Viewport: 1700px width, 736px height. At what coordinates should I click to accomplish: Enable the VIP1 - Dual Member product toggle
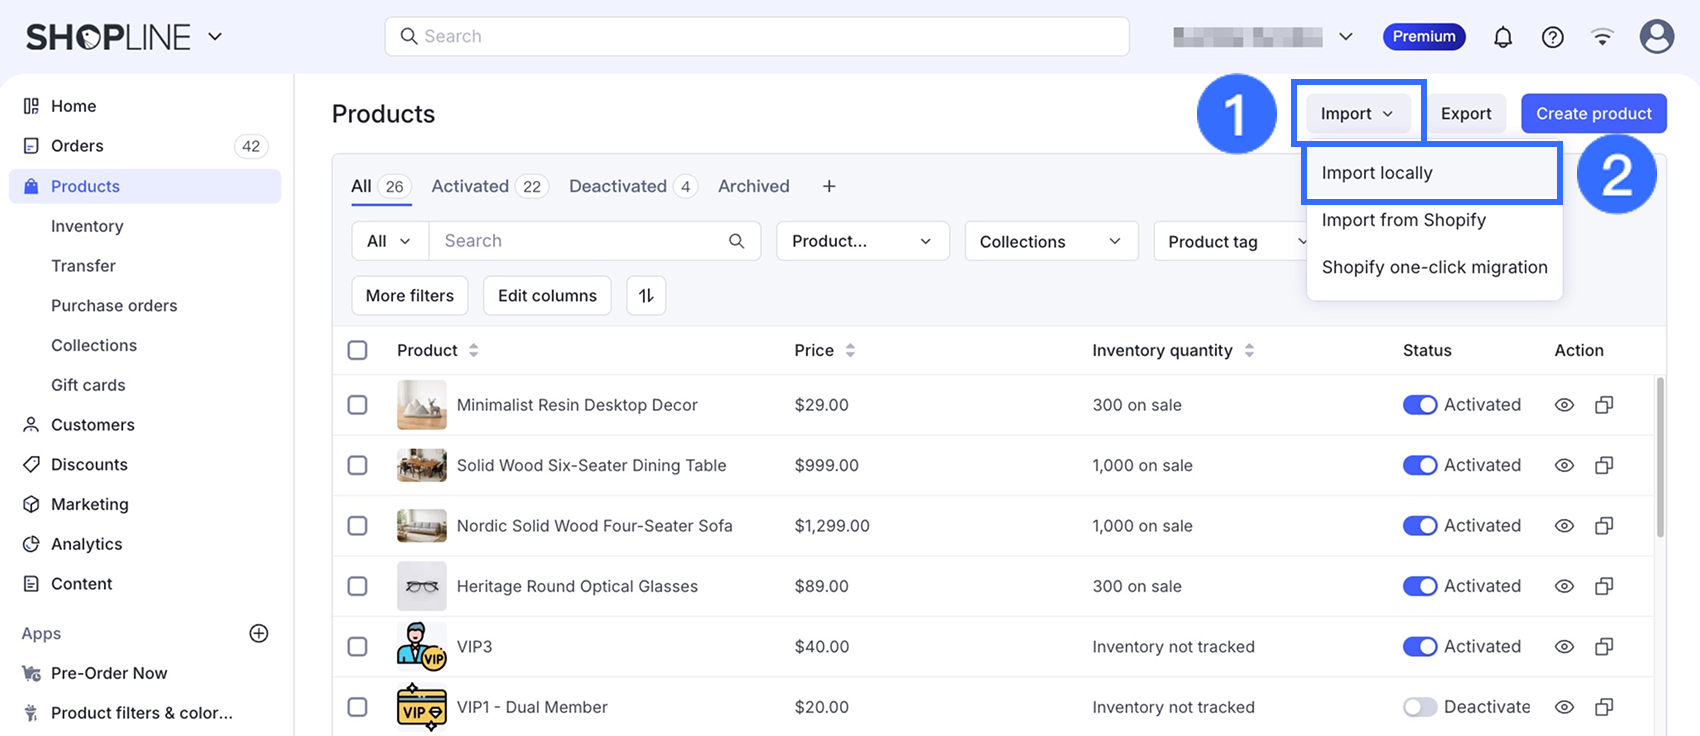click(1419, 707)
